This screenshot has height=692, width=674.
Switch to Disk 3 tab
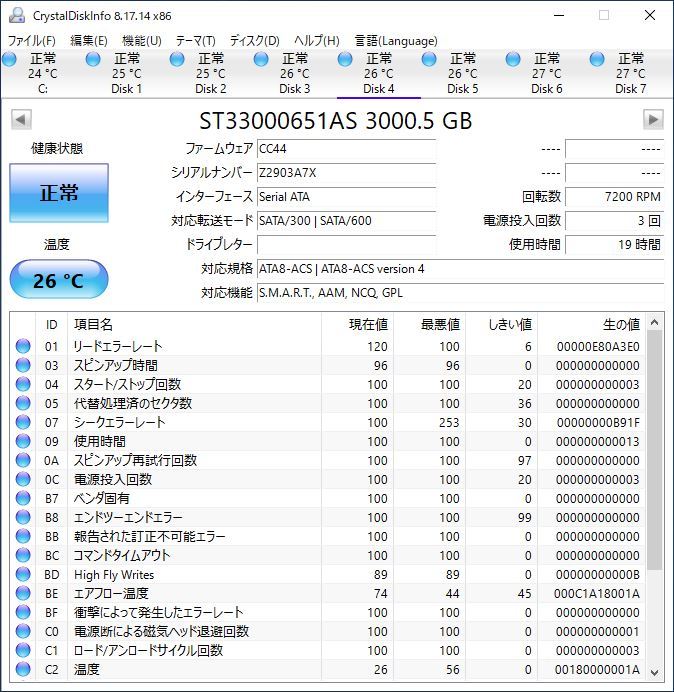click(294, 73)
